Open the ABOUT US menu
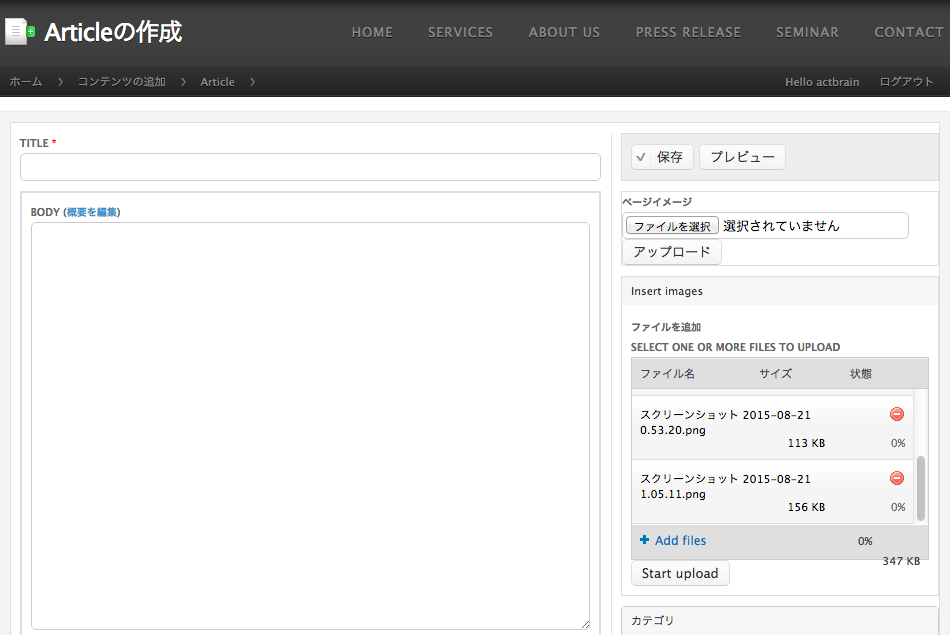 (x=564, y=32)
